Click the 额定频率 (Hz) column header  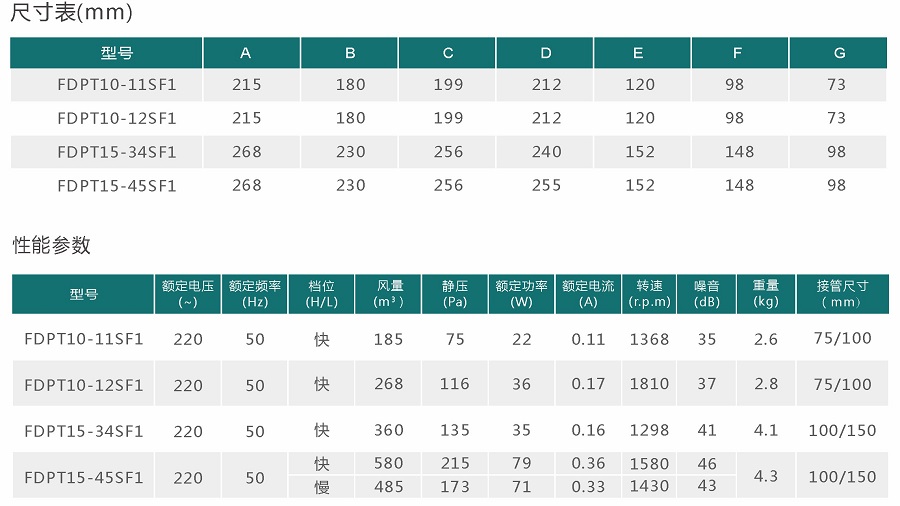coord(255,293)
